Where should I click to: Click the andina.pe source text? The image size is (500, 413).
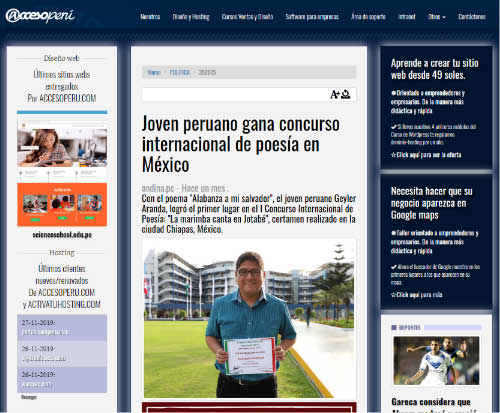click(x=158, y=188)
